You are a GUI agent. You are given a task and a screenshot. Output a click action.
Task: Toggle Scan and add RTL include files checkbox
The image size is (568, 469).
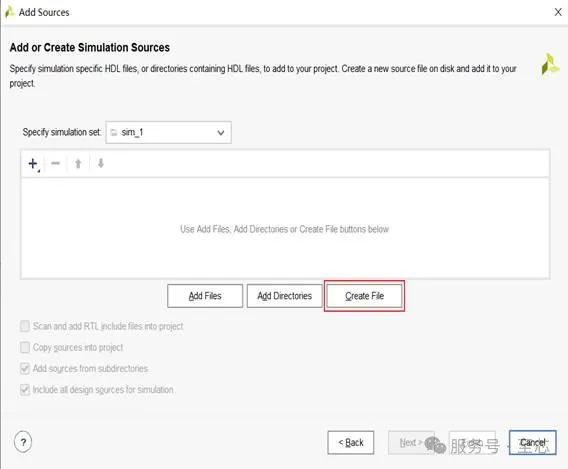[x=25, y=326]
